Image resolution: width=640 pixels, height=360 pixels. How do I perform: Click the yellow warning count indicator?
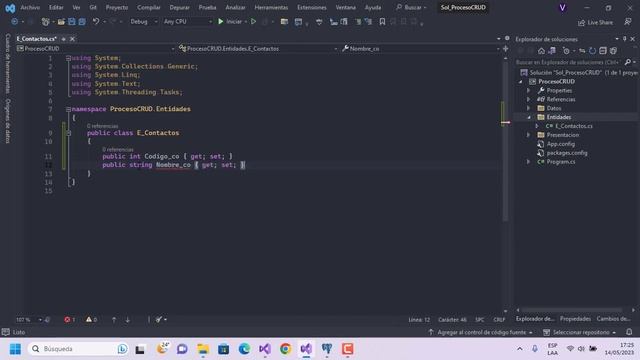[91, 320]
